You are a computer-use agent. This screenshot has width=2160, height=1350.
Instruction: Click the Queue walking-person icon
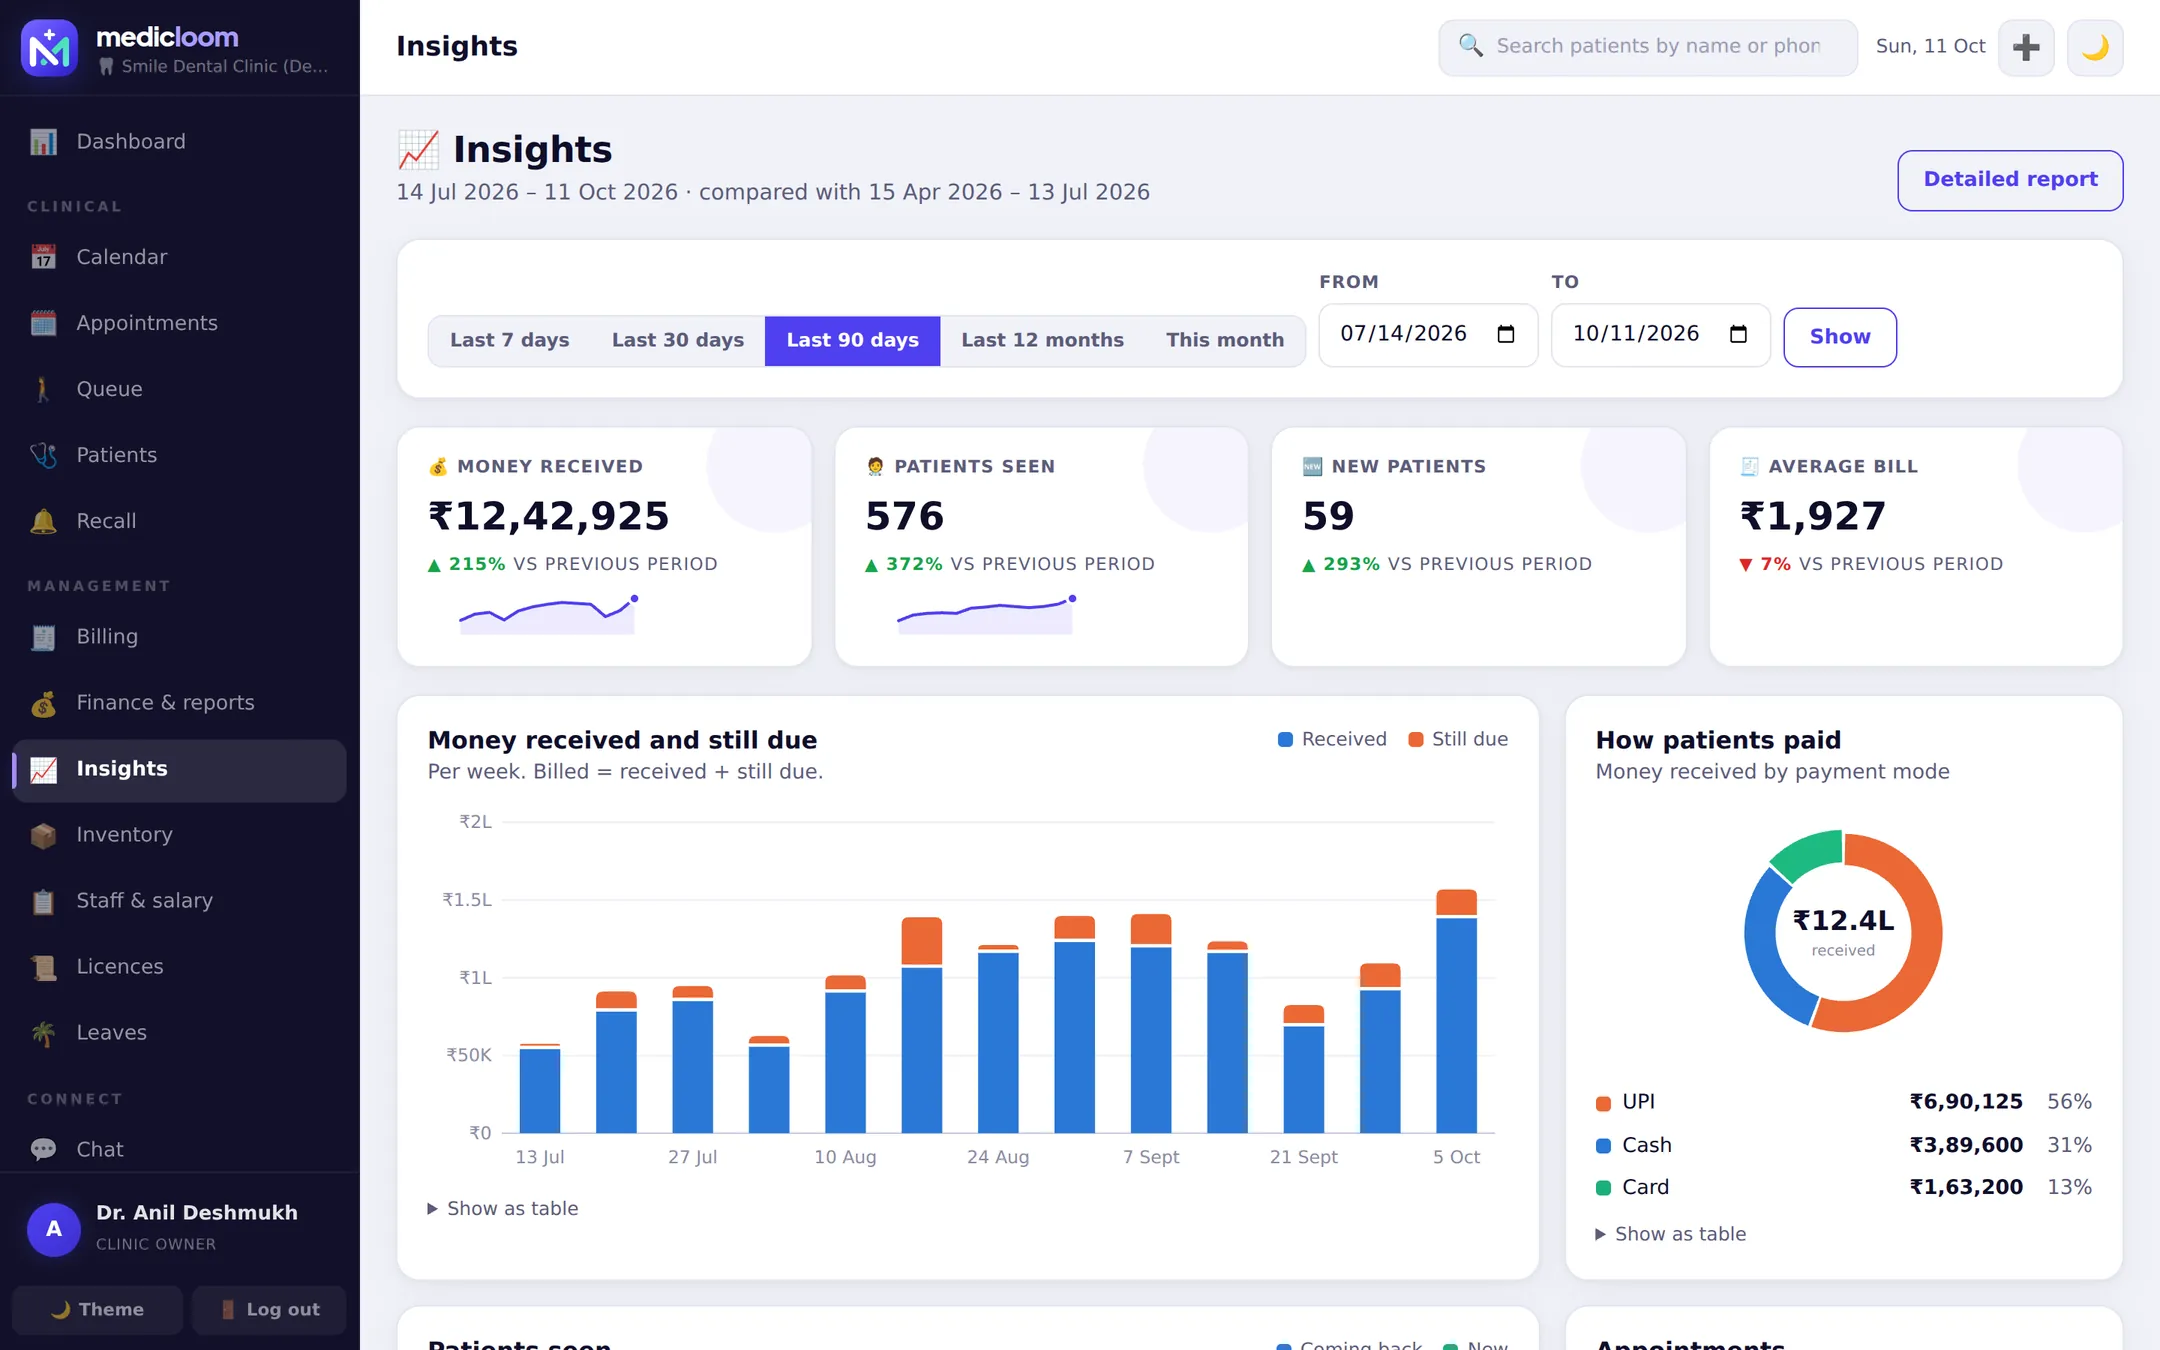point(43,389)
